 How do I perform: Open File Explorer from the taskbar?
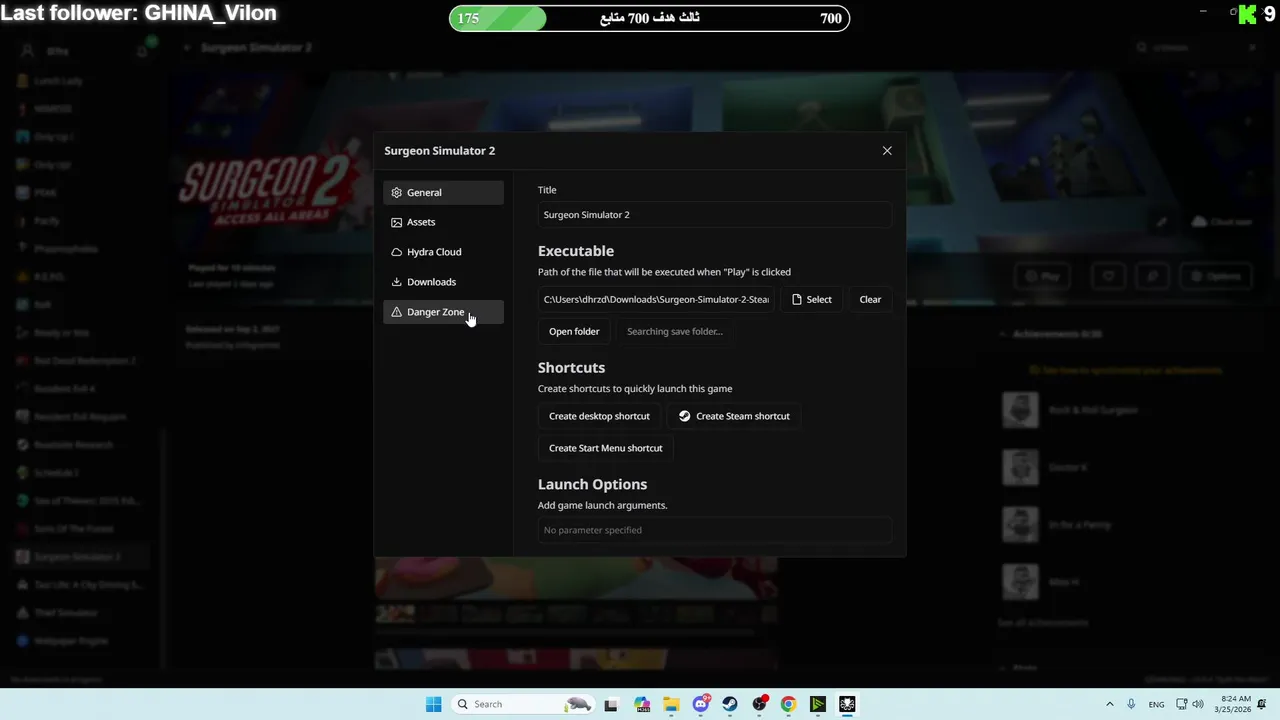pyautogui.click(x=671, y=704)
